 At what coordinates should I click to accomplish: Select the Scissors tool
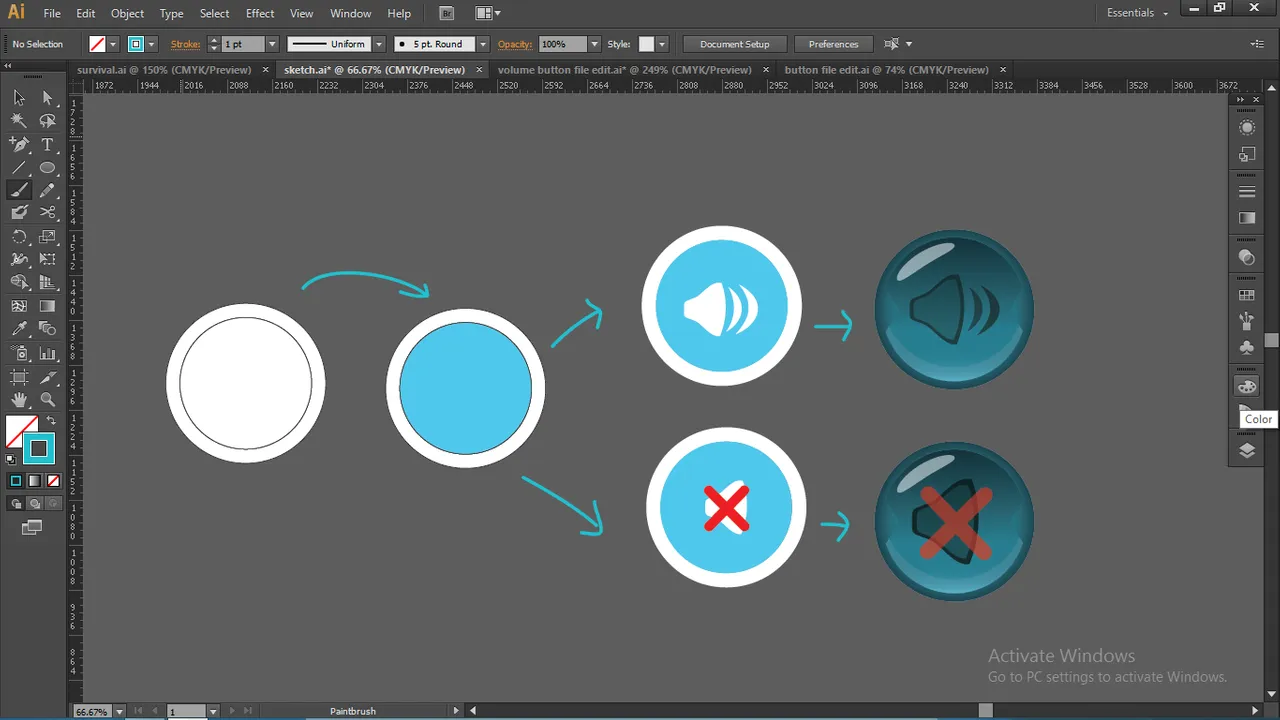47,213
